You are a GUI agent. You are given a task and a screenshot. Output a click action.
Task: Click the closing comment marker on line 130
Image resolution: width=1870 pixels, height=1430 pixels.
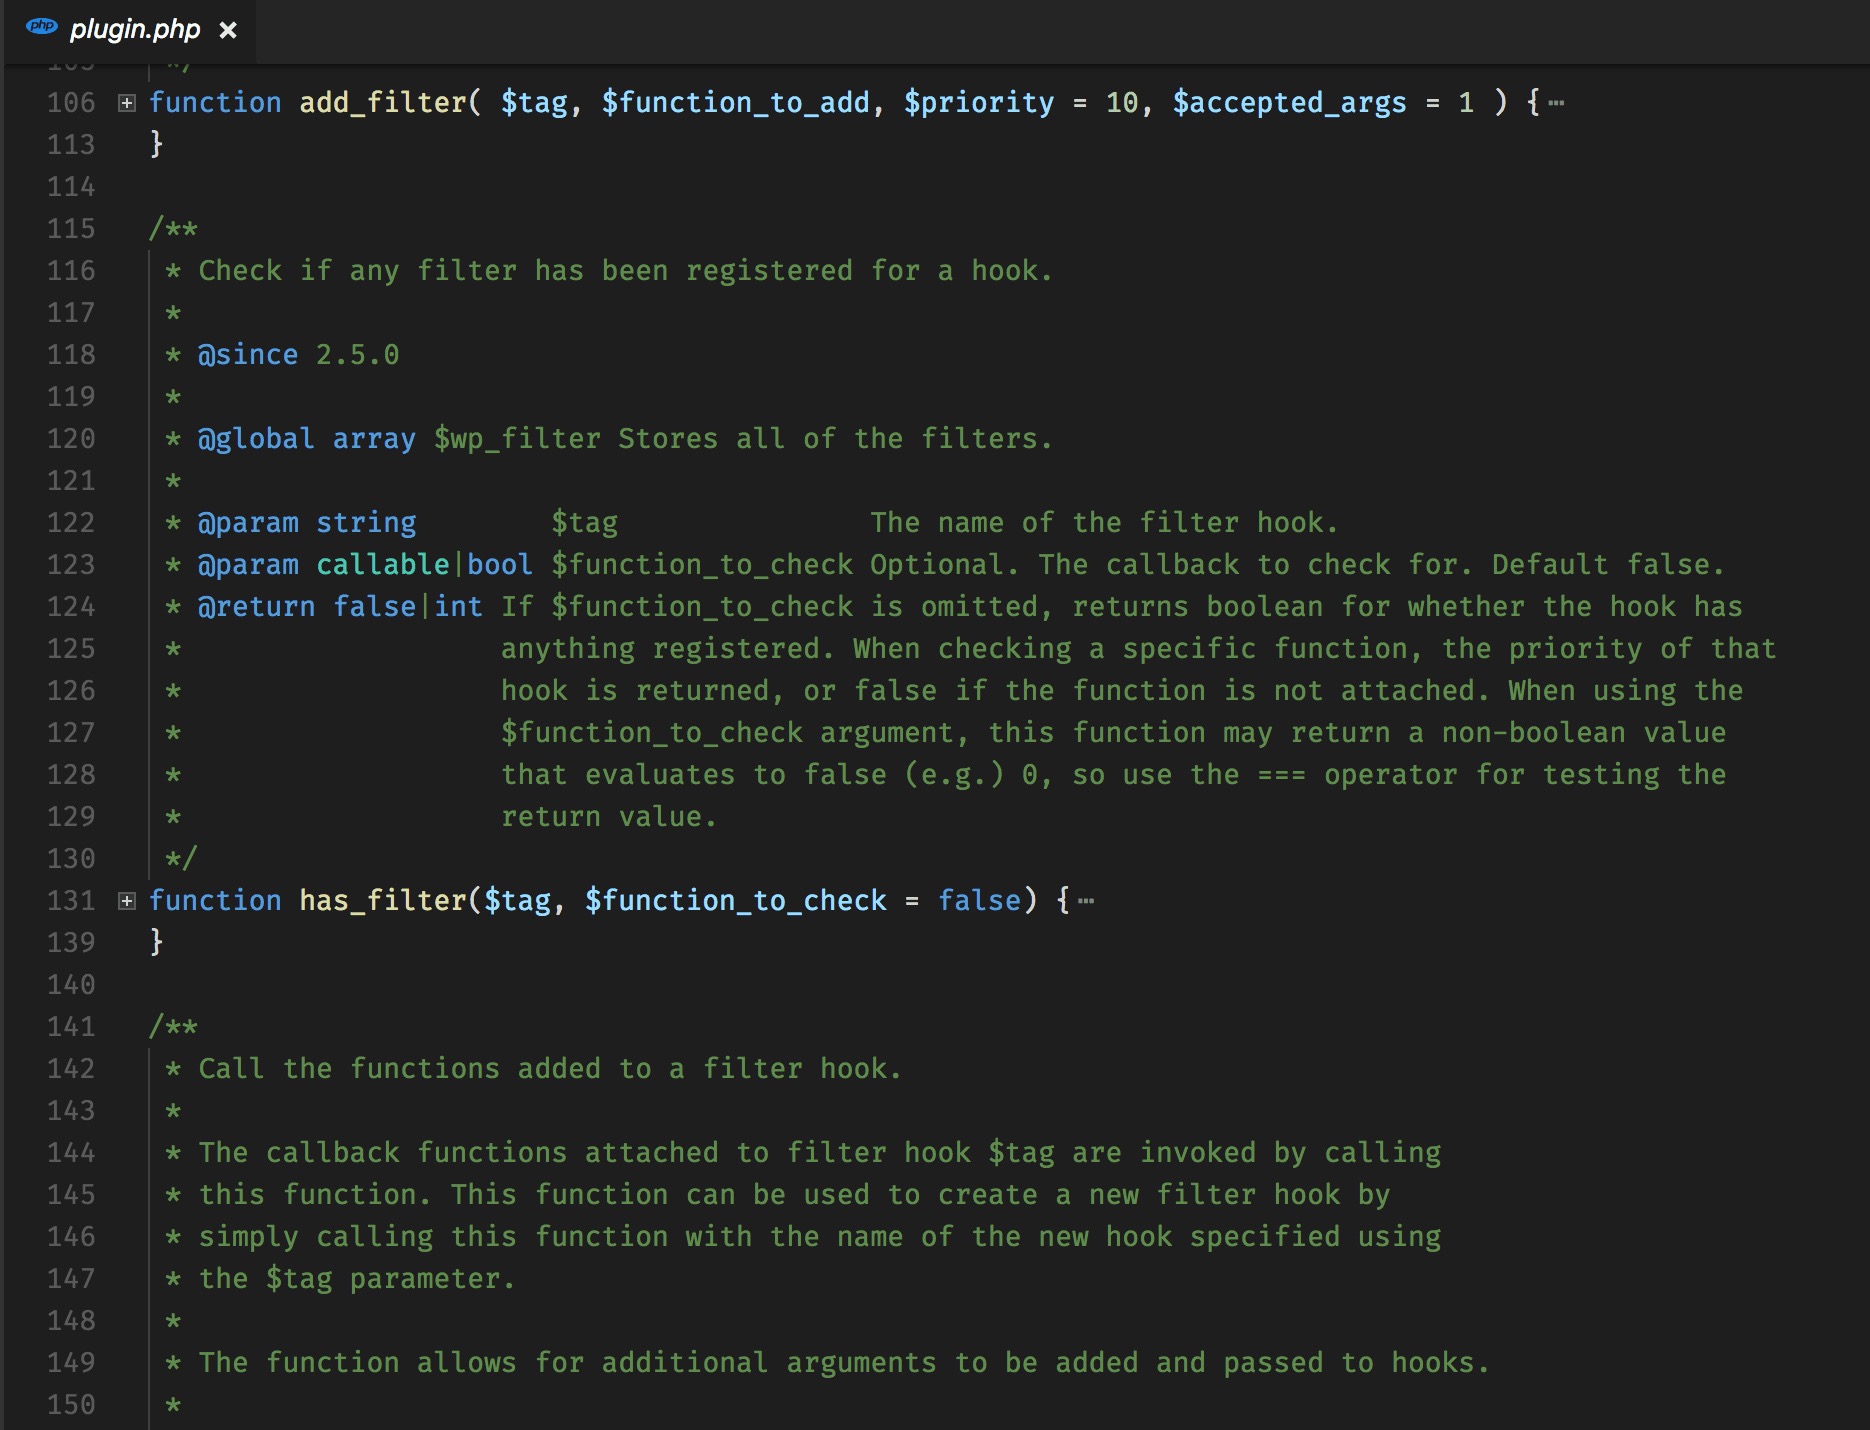tap(181, 859)
